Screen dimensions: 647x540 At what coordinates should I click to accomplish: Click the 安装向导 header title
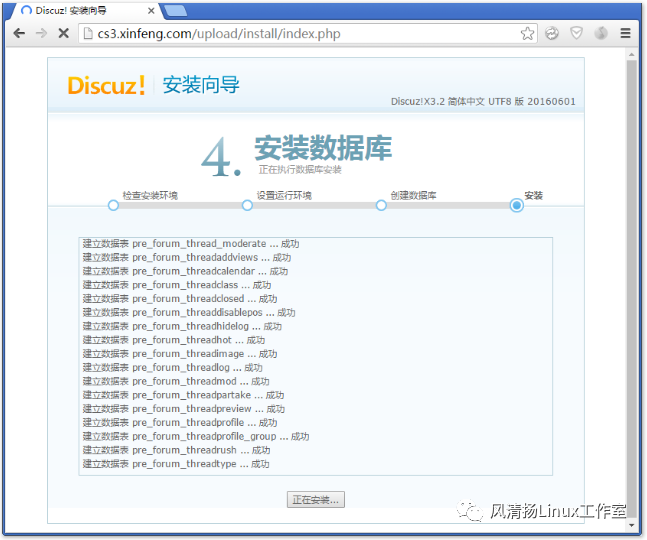pos(201,85)
